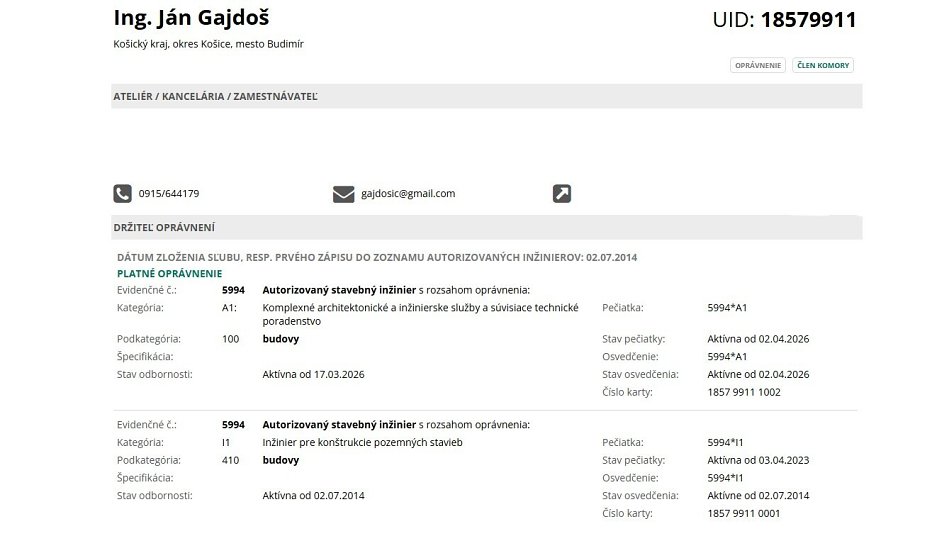The width and height of the screenshot is (932, 541).
Task: Select the Držiteľ oprávnení section header
Action: click(x=165, y=228)
